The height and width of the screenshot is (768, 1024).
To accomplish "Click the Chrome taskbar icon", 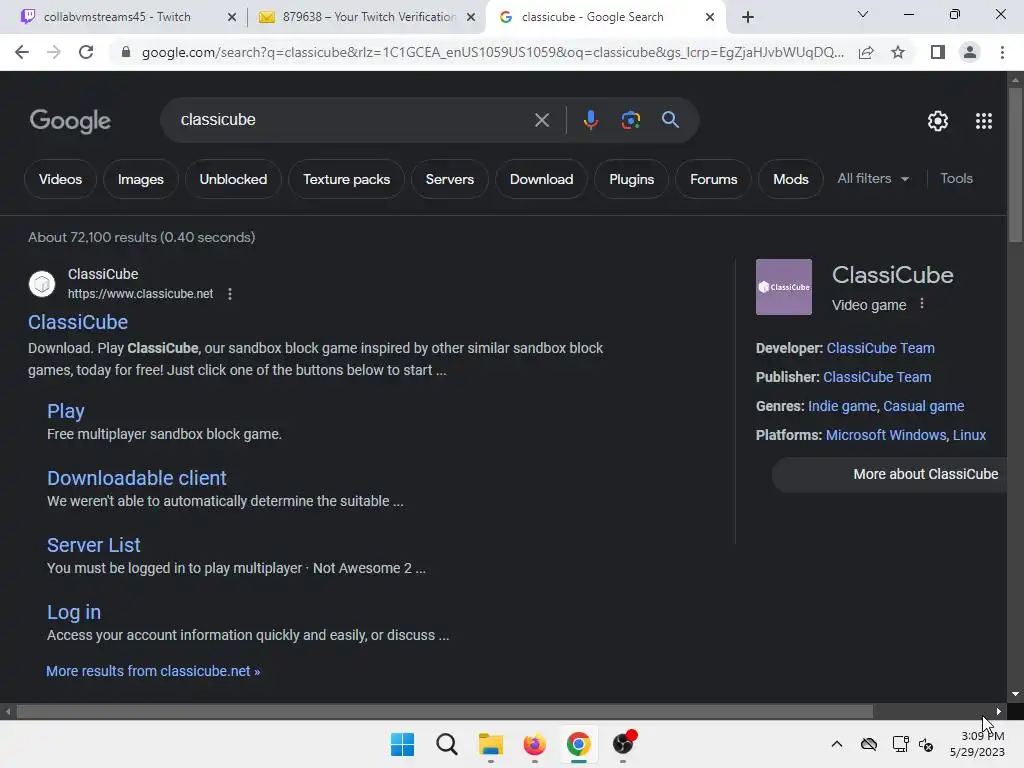I will 579,744.
